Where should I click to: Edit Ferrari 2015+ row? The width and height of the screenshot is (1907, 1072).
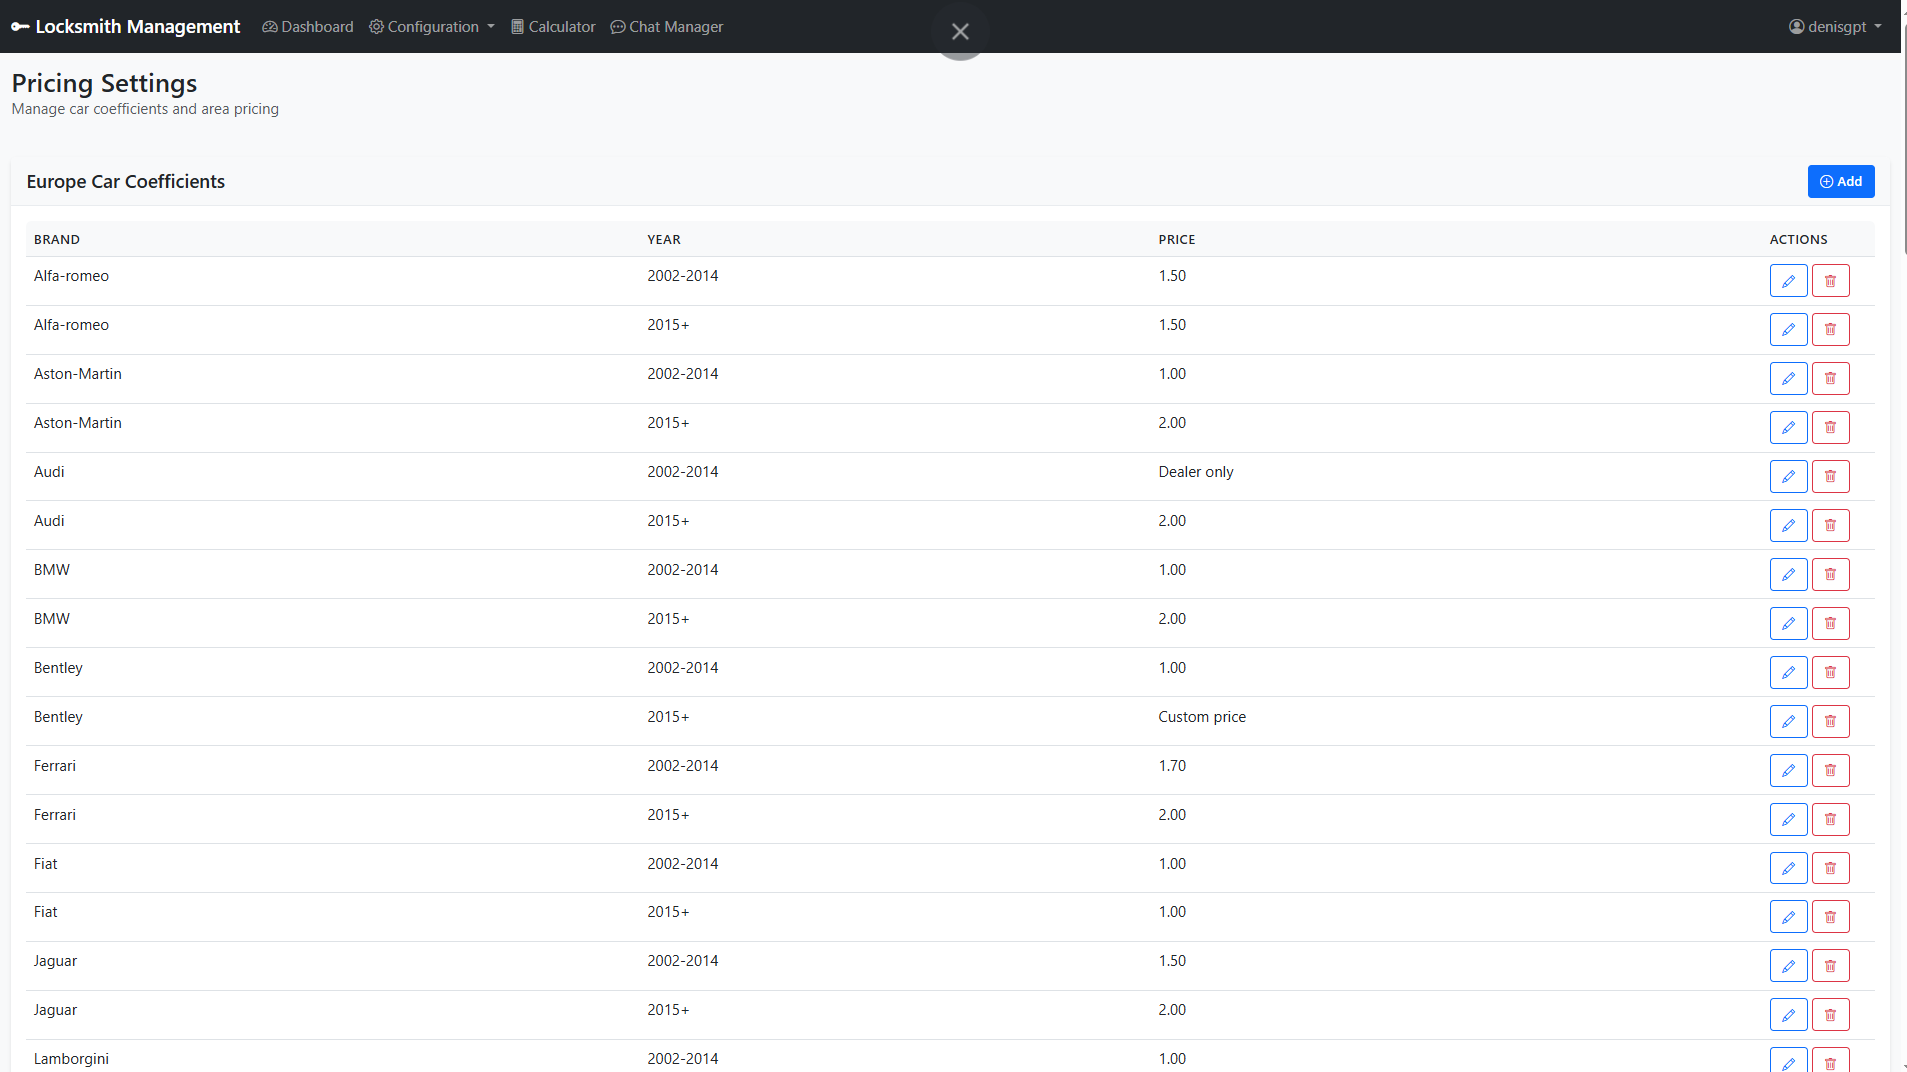[x=1788, y=820]
